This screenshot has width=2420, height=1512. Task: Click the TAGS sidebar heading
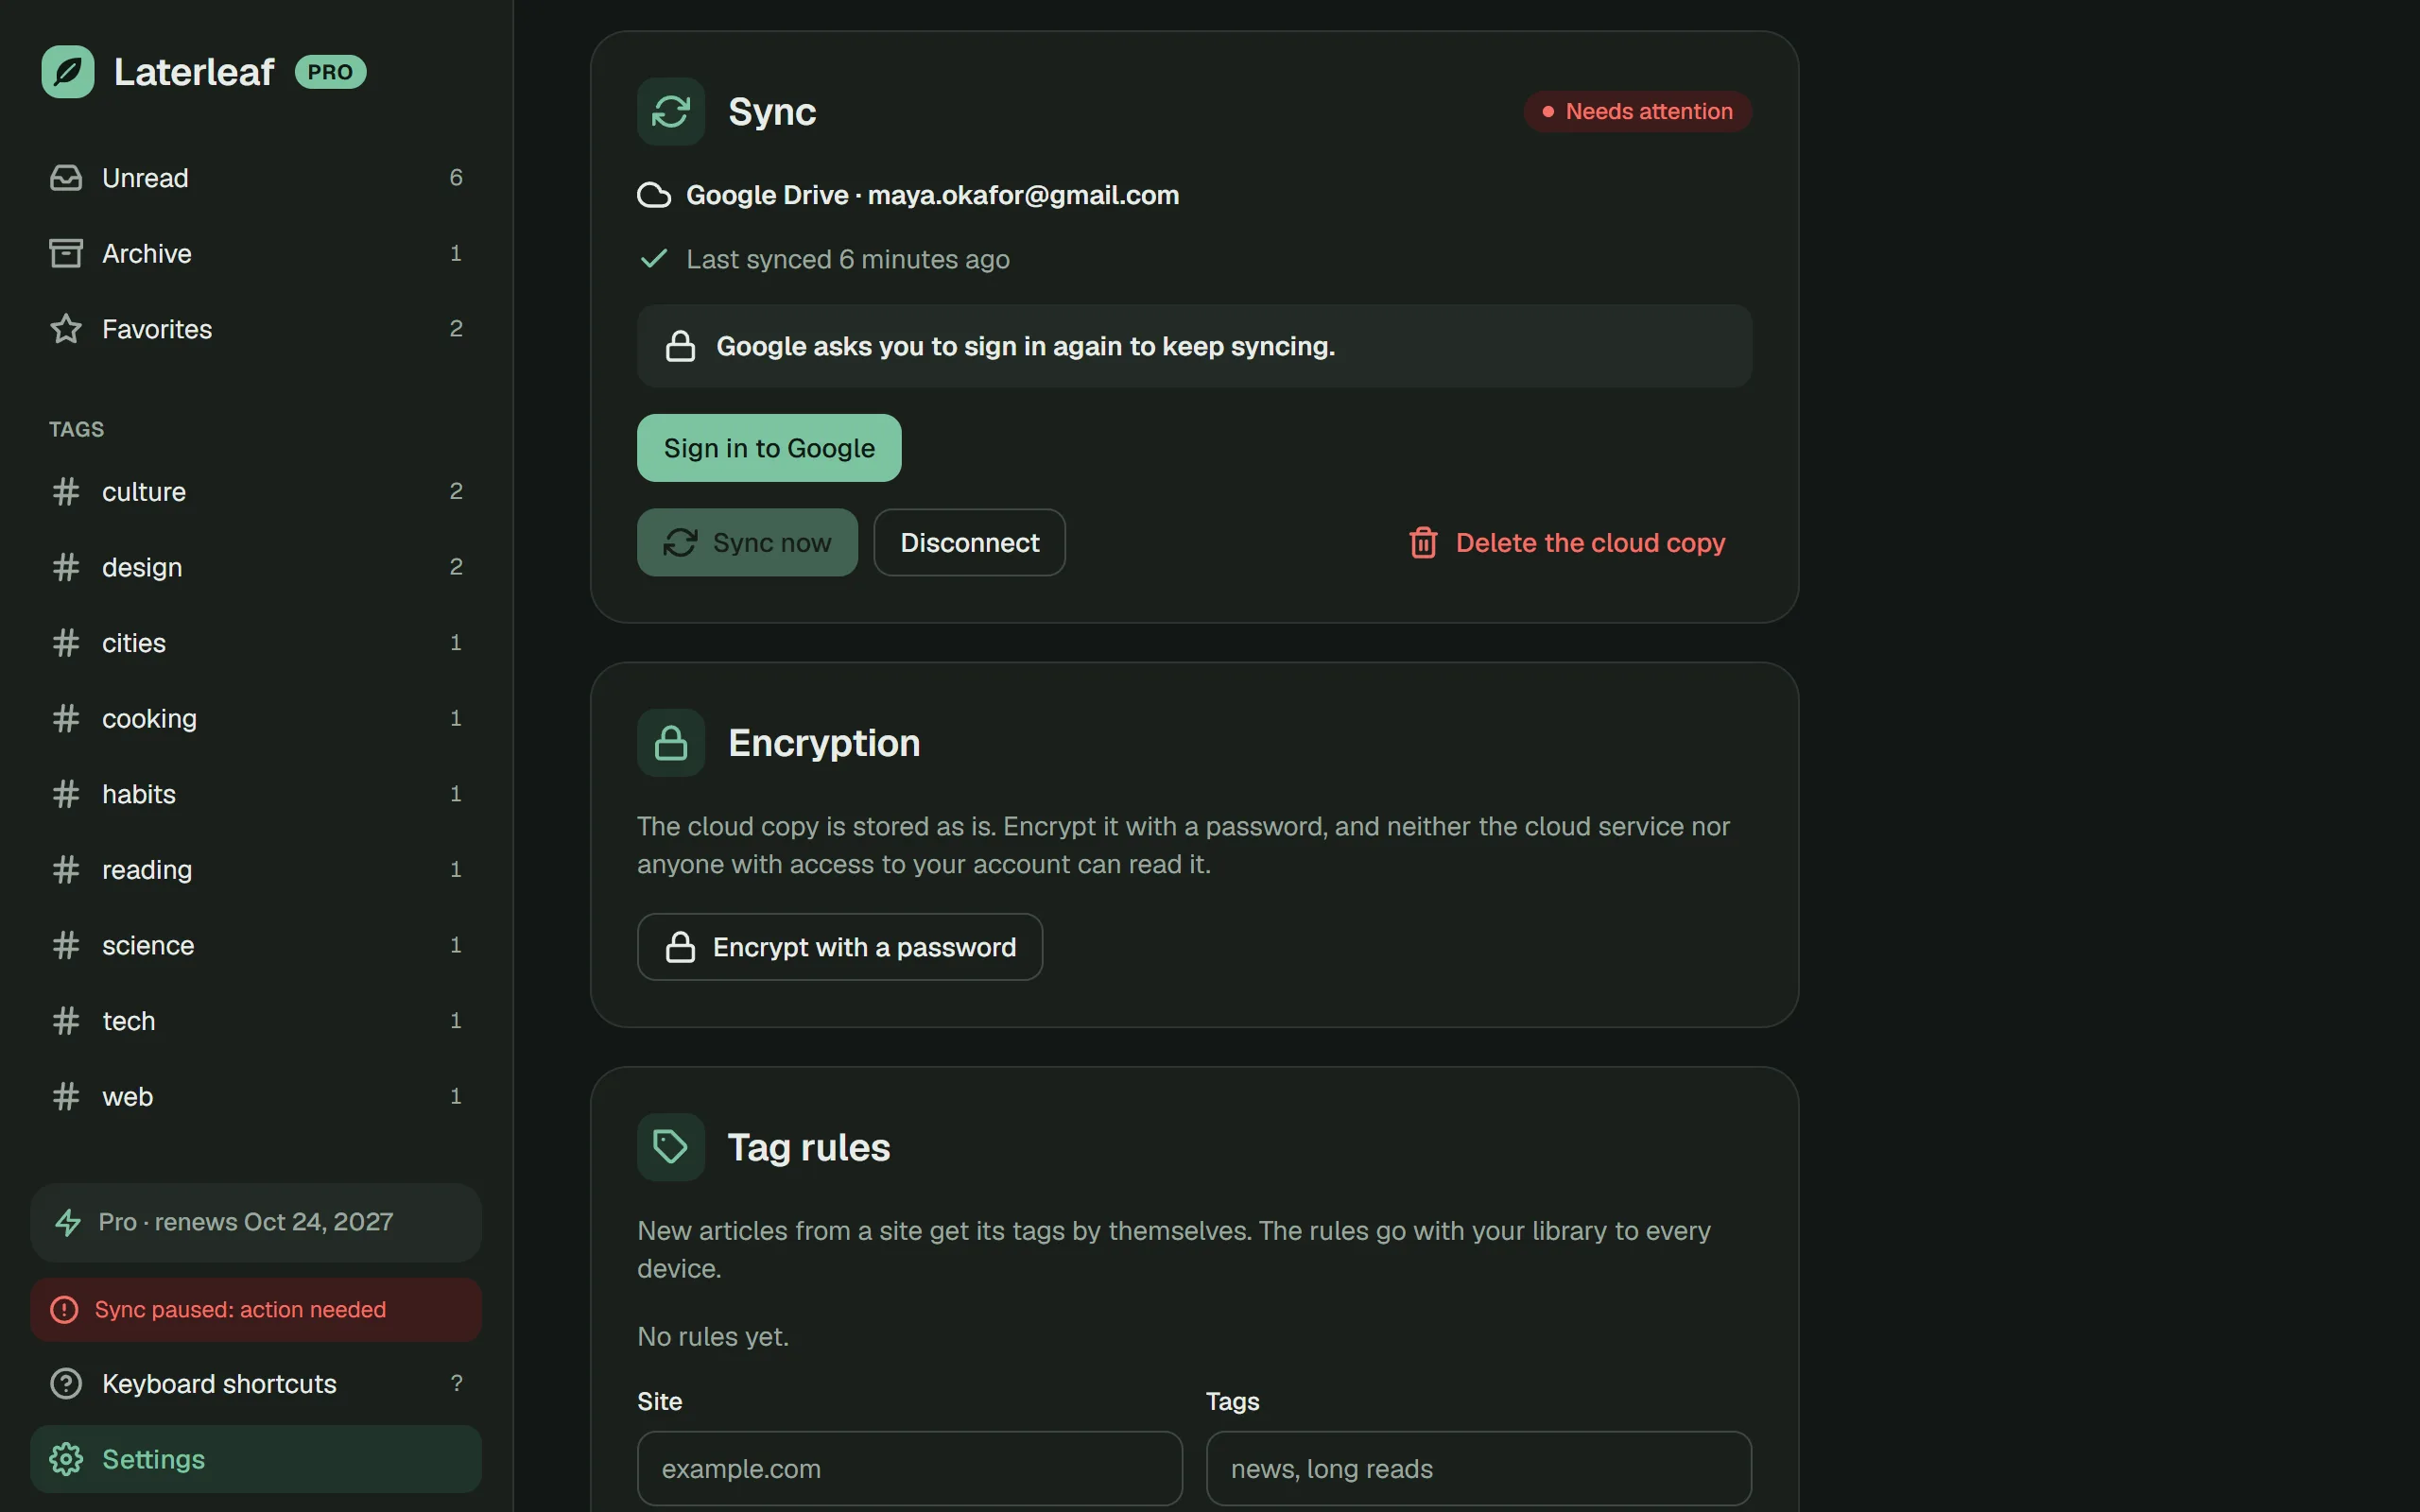77,429
